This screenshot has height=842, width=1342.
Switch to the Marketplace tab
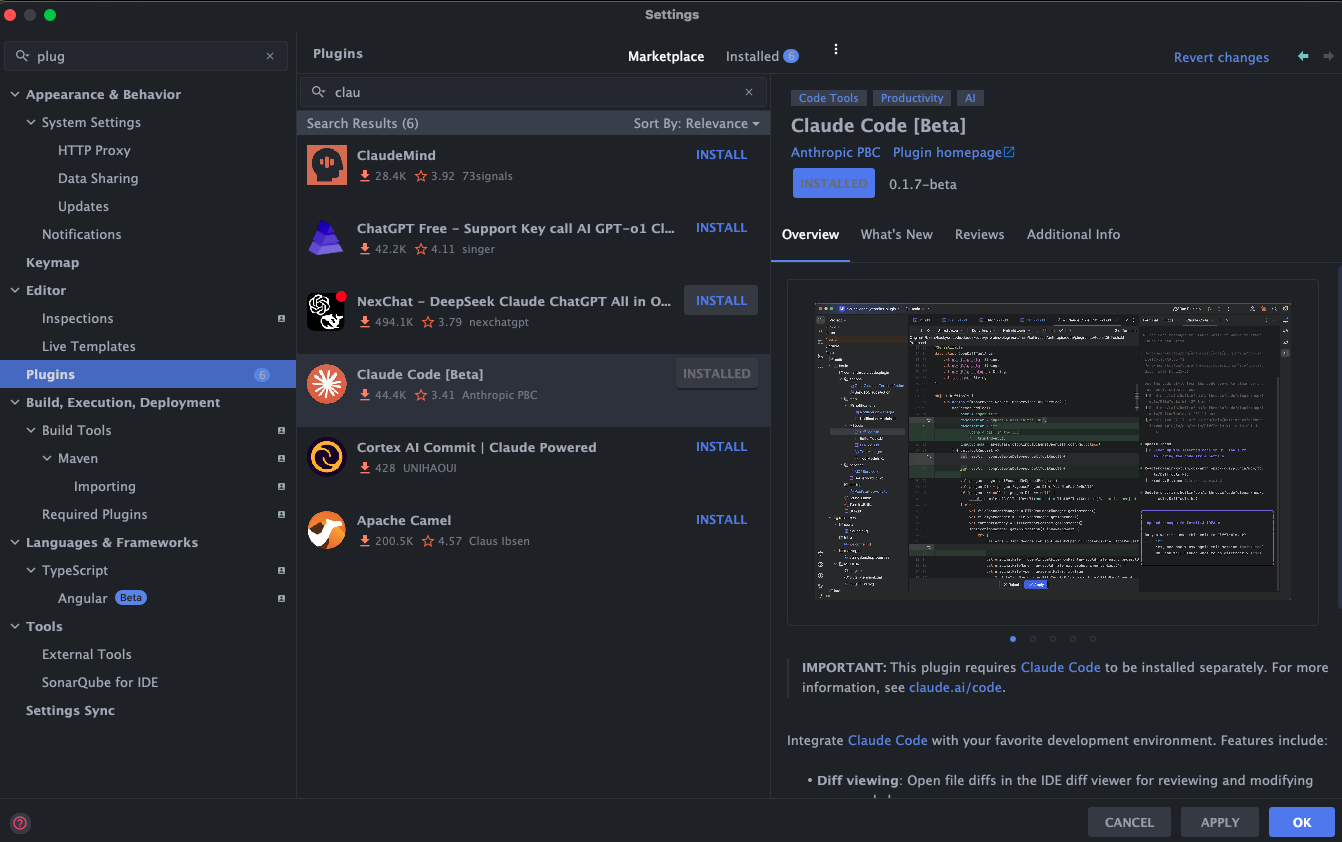point(666,56)
